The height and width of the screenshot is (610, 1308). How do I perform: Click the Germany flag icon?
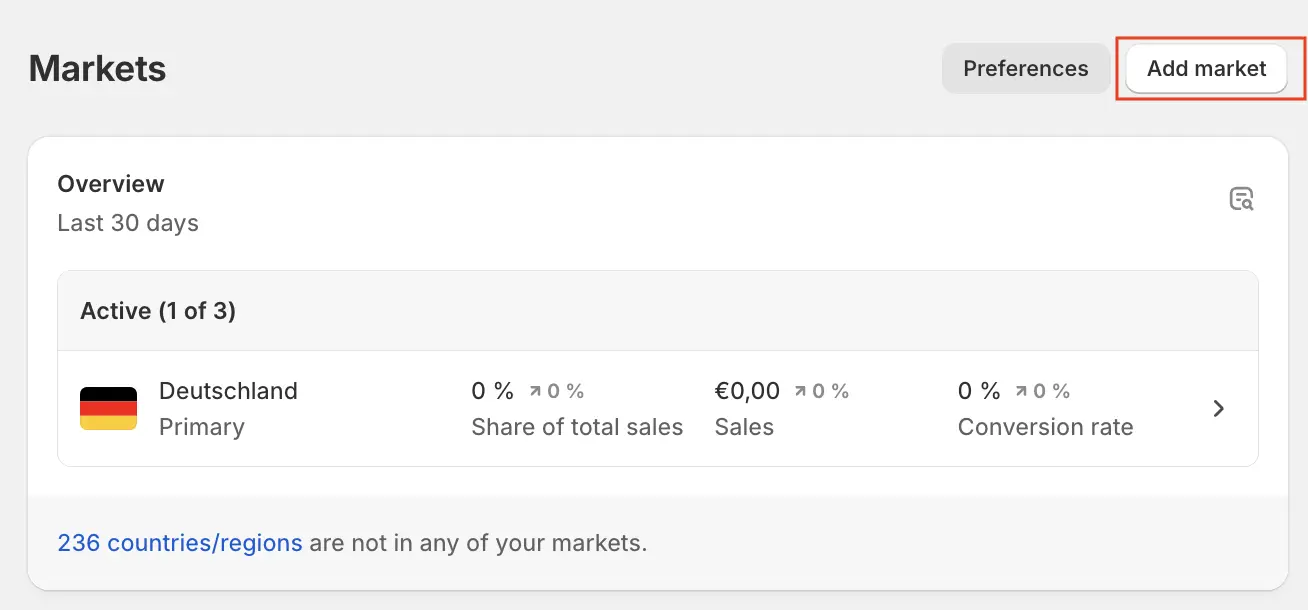(x=108, y=408)
